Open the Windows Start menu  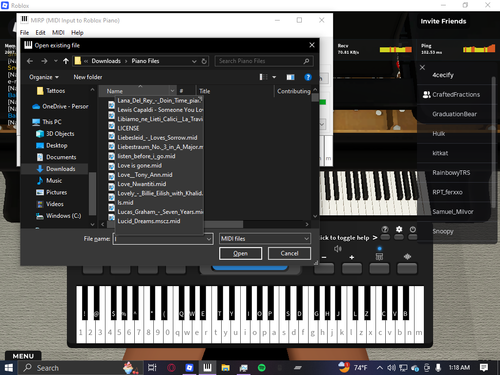coord(9,368)
